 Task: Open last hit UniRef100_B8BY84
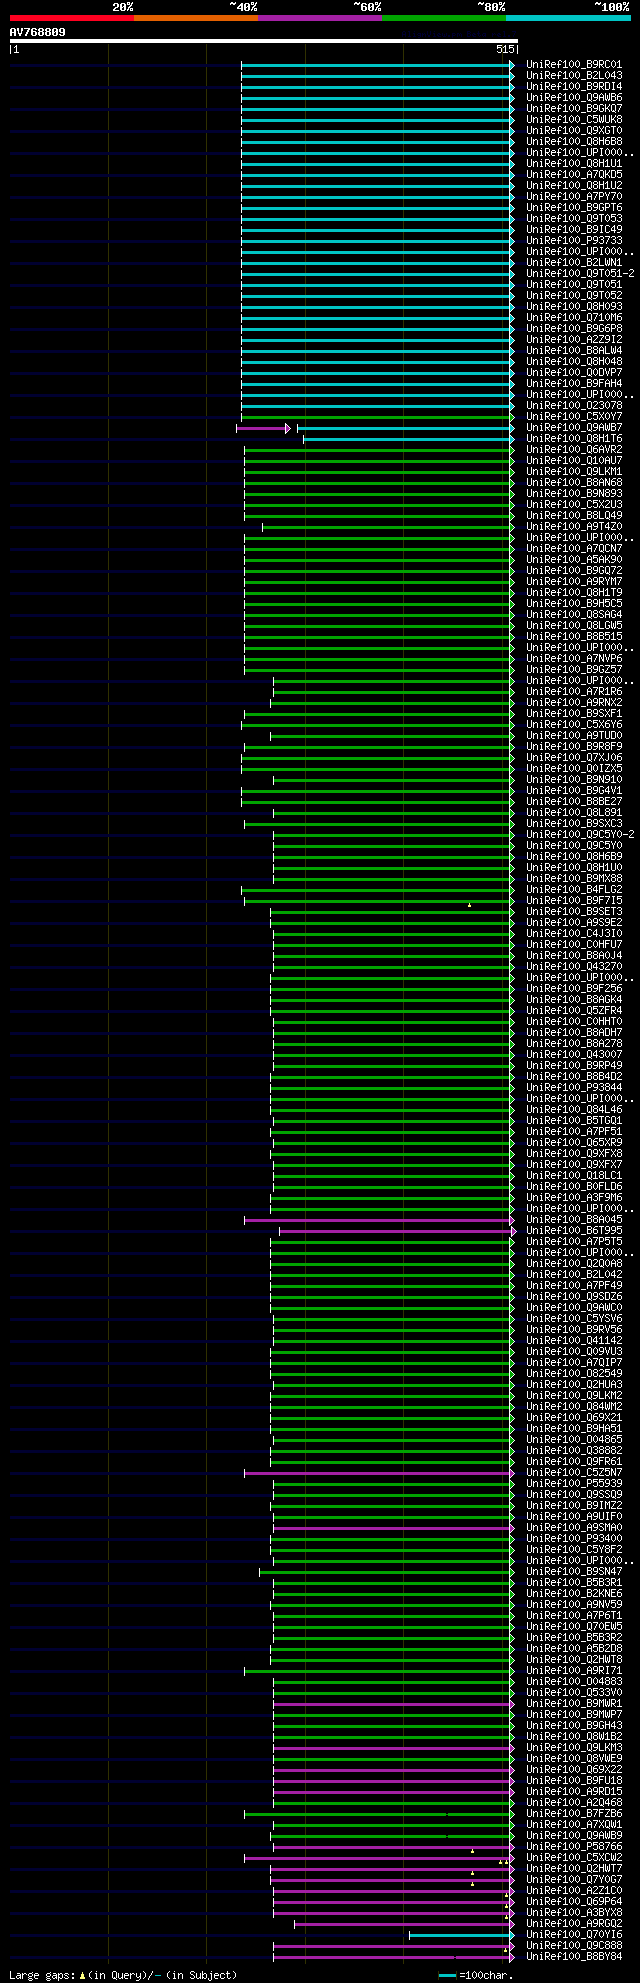[574, 1957]
